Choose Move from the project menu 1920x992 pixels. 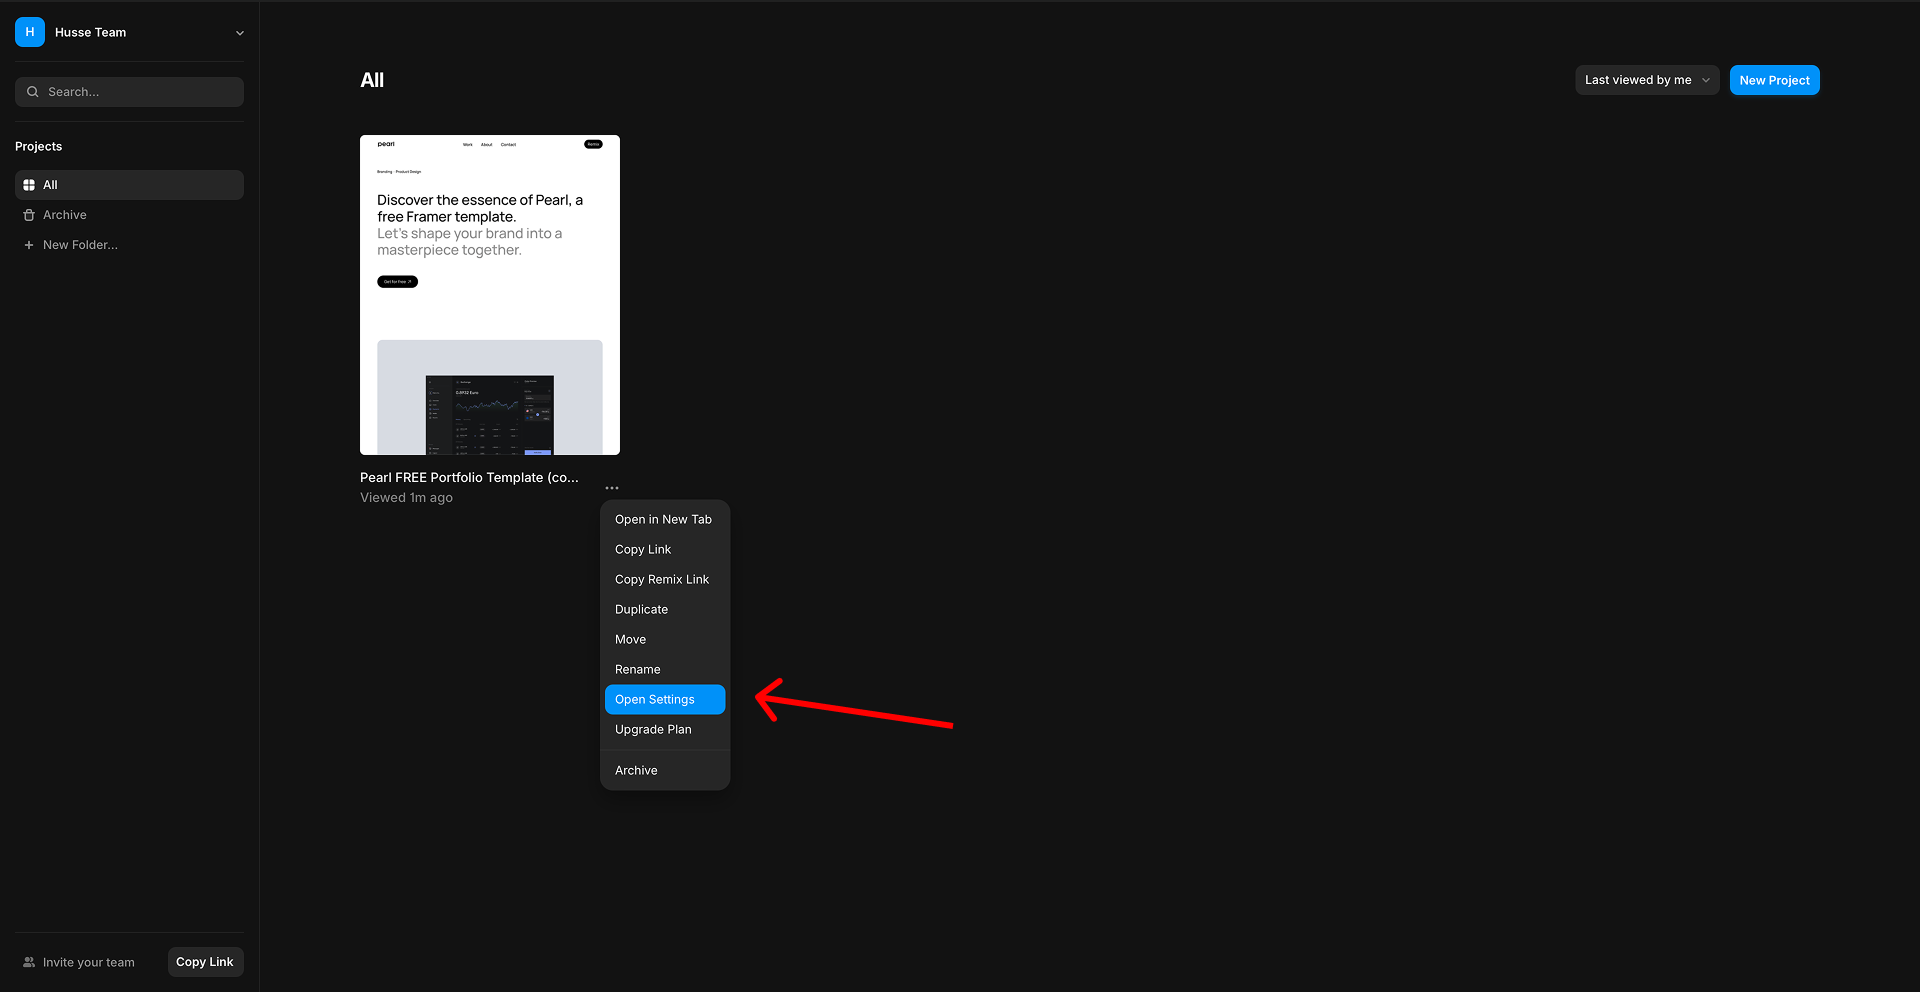click(x=665, y=640)
